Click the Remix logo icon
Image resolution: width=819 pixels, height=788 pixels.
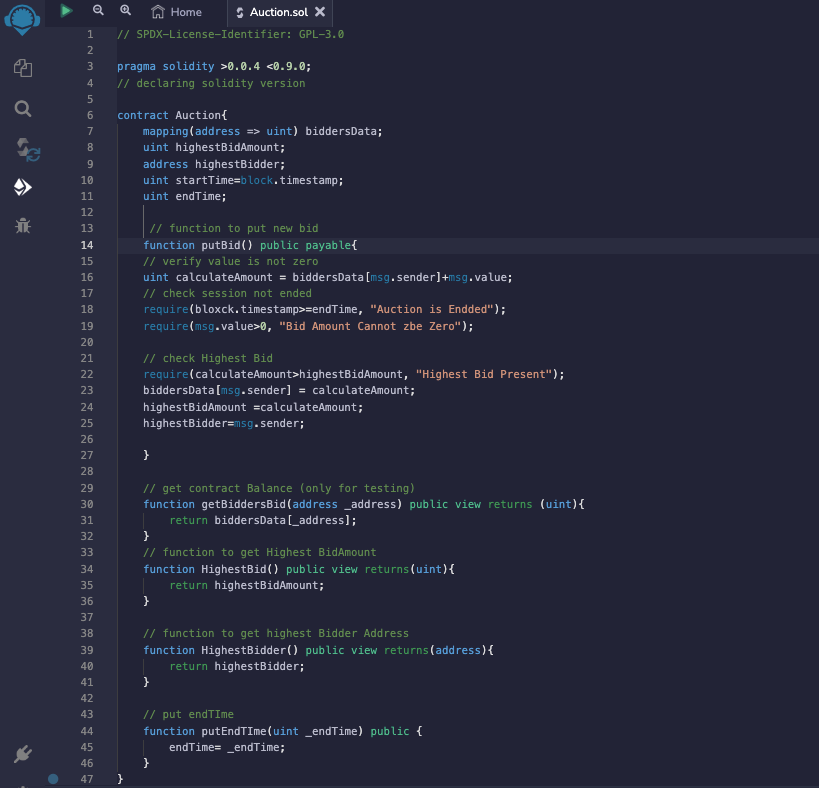[x=22, y=19]
